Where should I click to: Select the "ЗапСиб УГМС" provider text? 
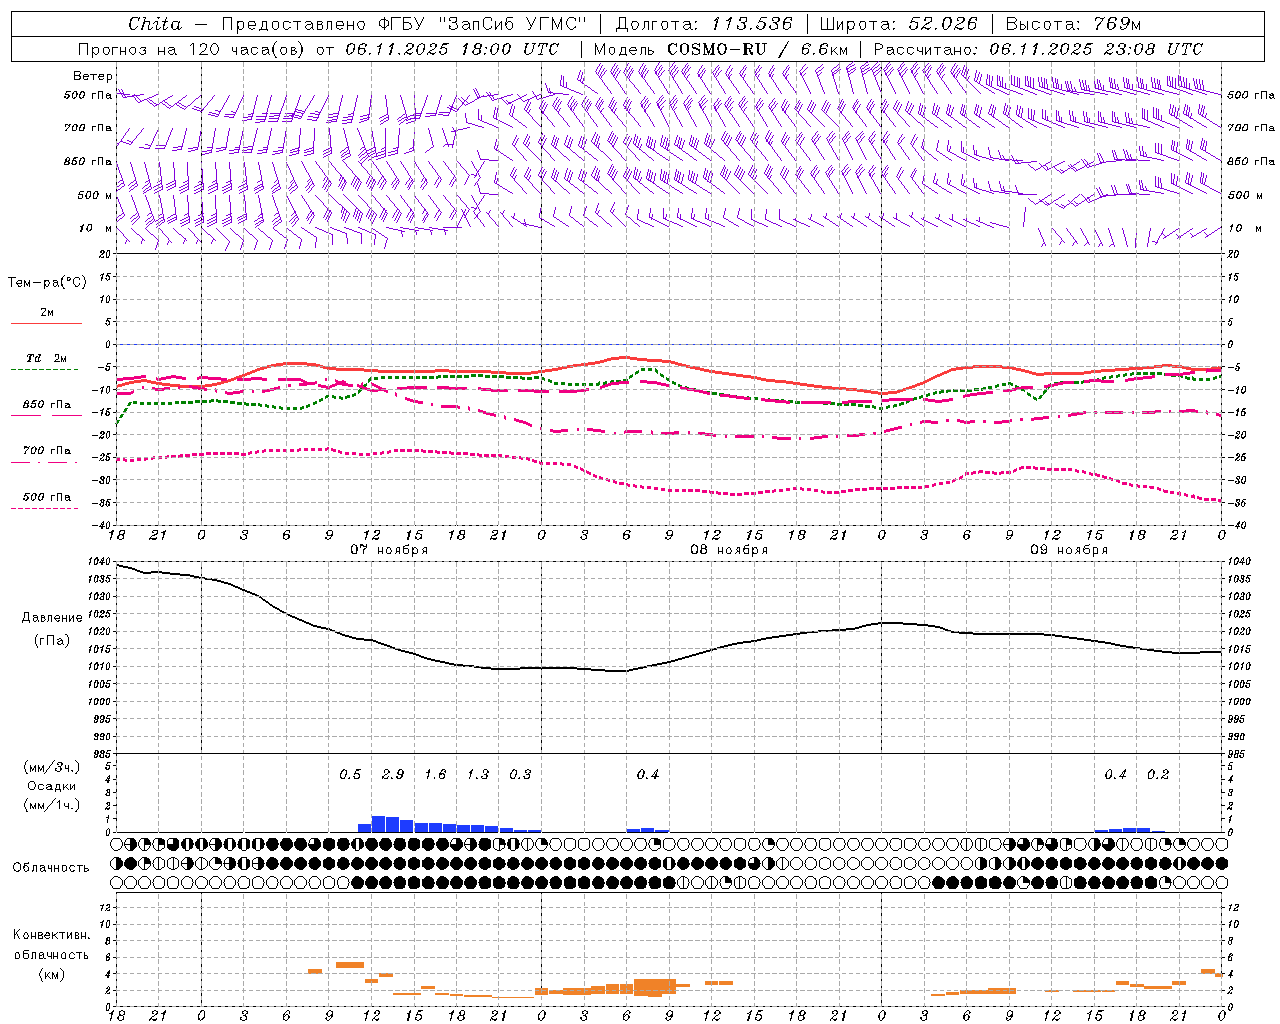(x=513, y=24)
